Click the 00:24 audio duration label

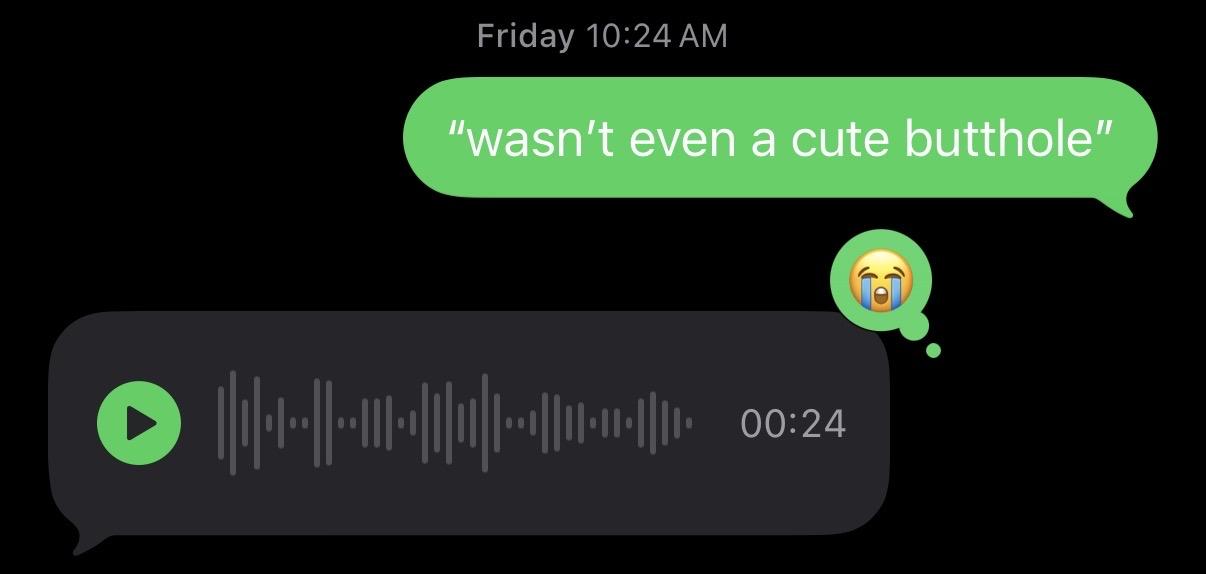coord(793,423)
